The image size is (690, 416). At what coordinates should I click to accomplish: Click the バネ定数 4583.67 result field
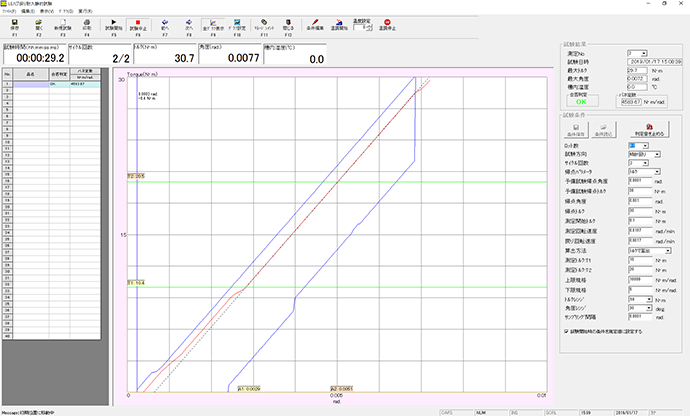click(631, 102)
